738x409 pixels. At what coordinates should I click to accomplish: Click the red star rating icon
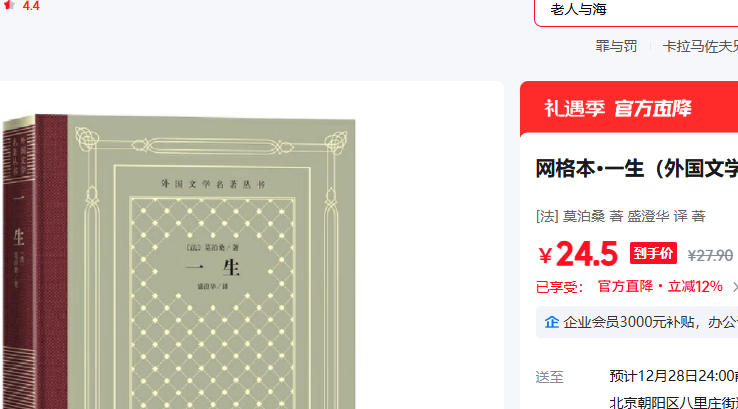point(9,6)
